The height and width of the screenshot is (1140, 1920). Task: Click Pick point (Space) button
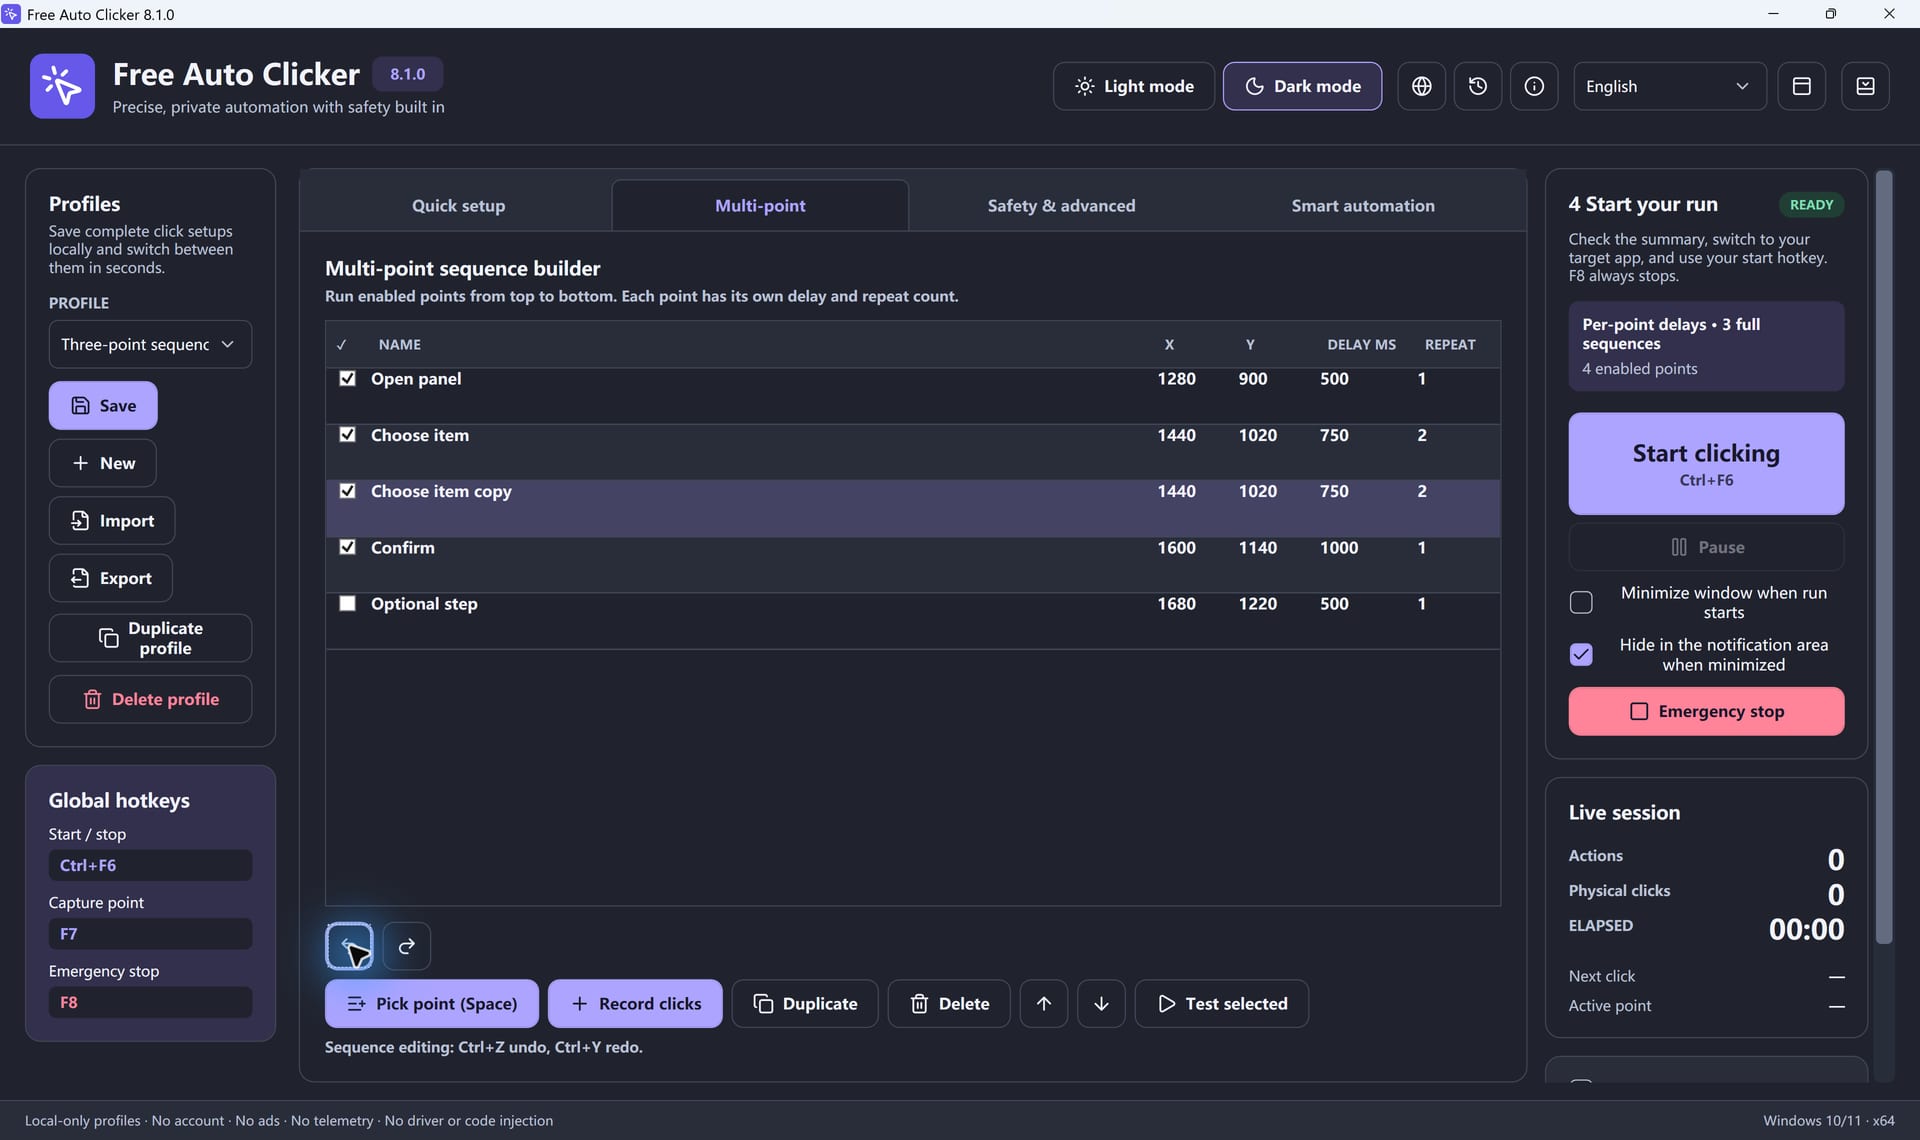(x=432, y=1004)
